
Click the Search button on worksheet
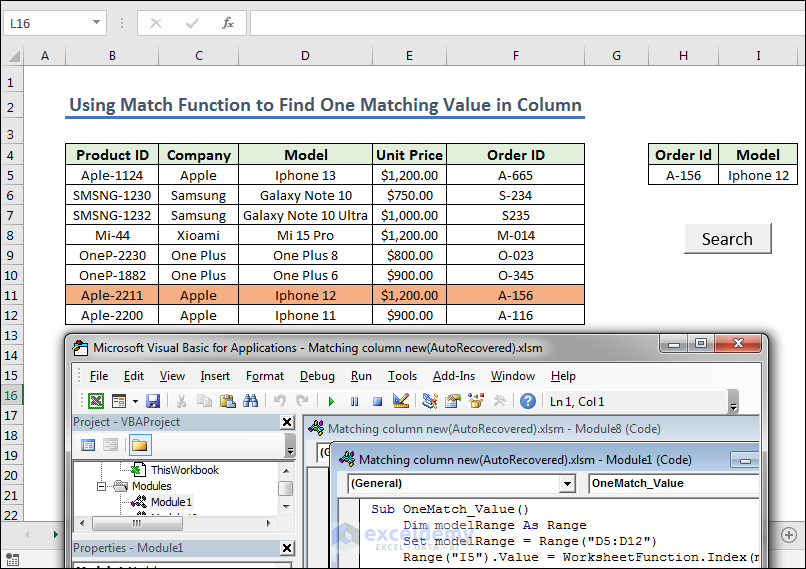727,239
